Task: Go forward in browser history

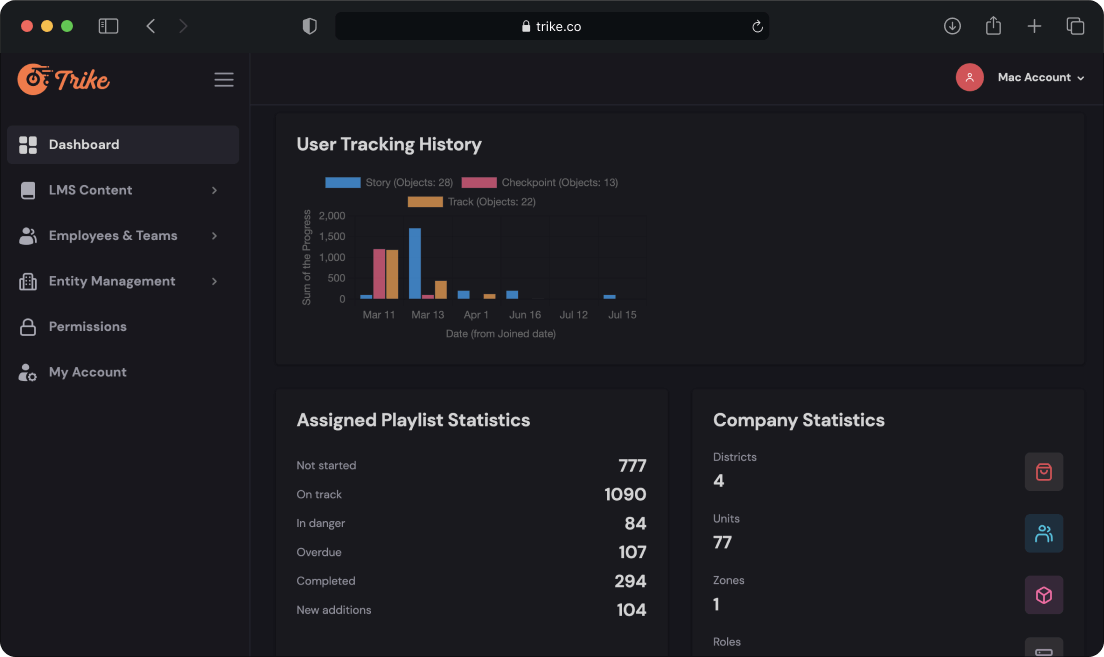Action: 183,26
